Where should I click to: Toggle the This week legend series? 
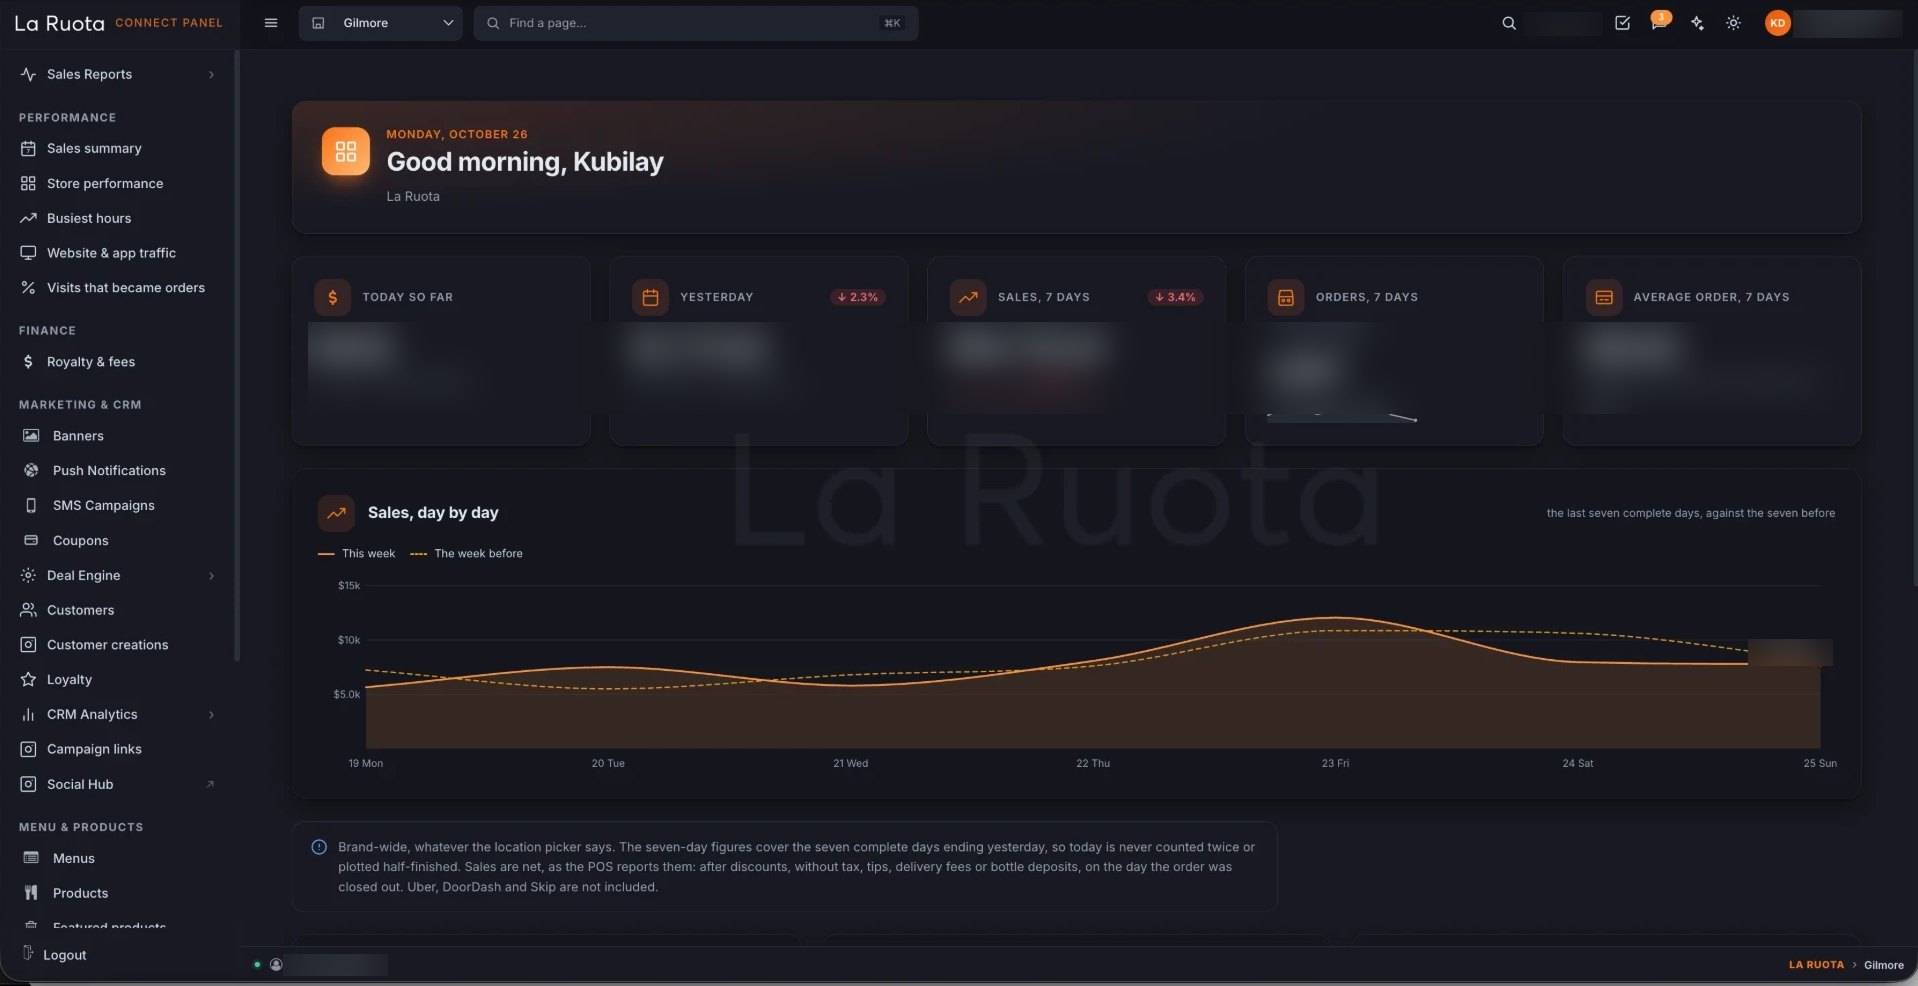point(356,553)
